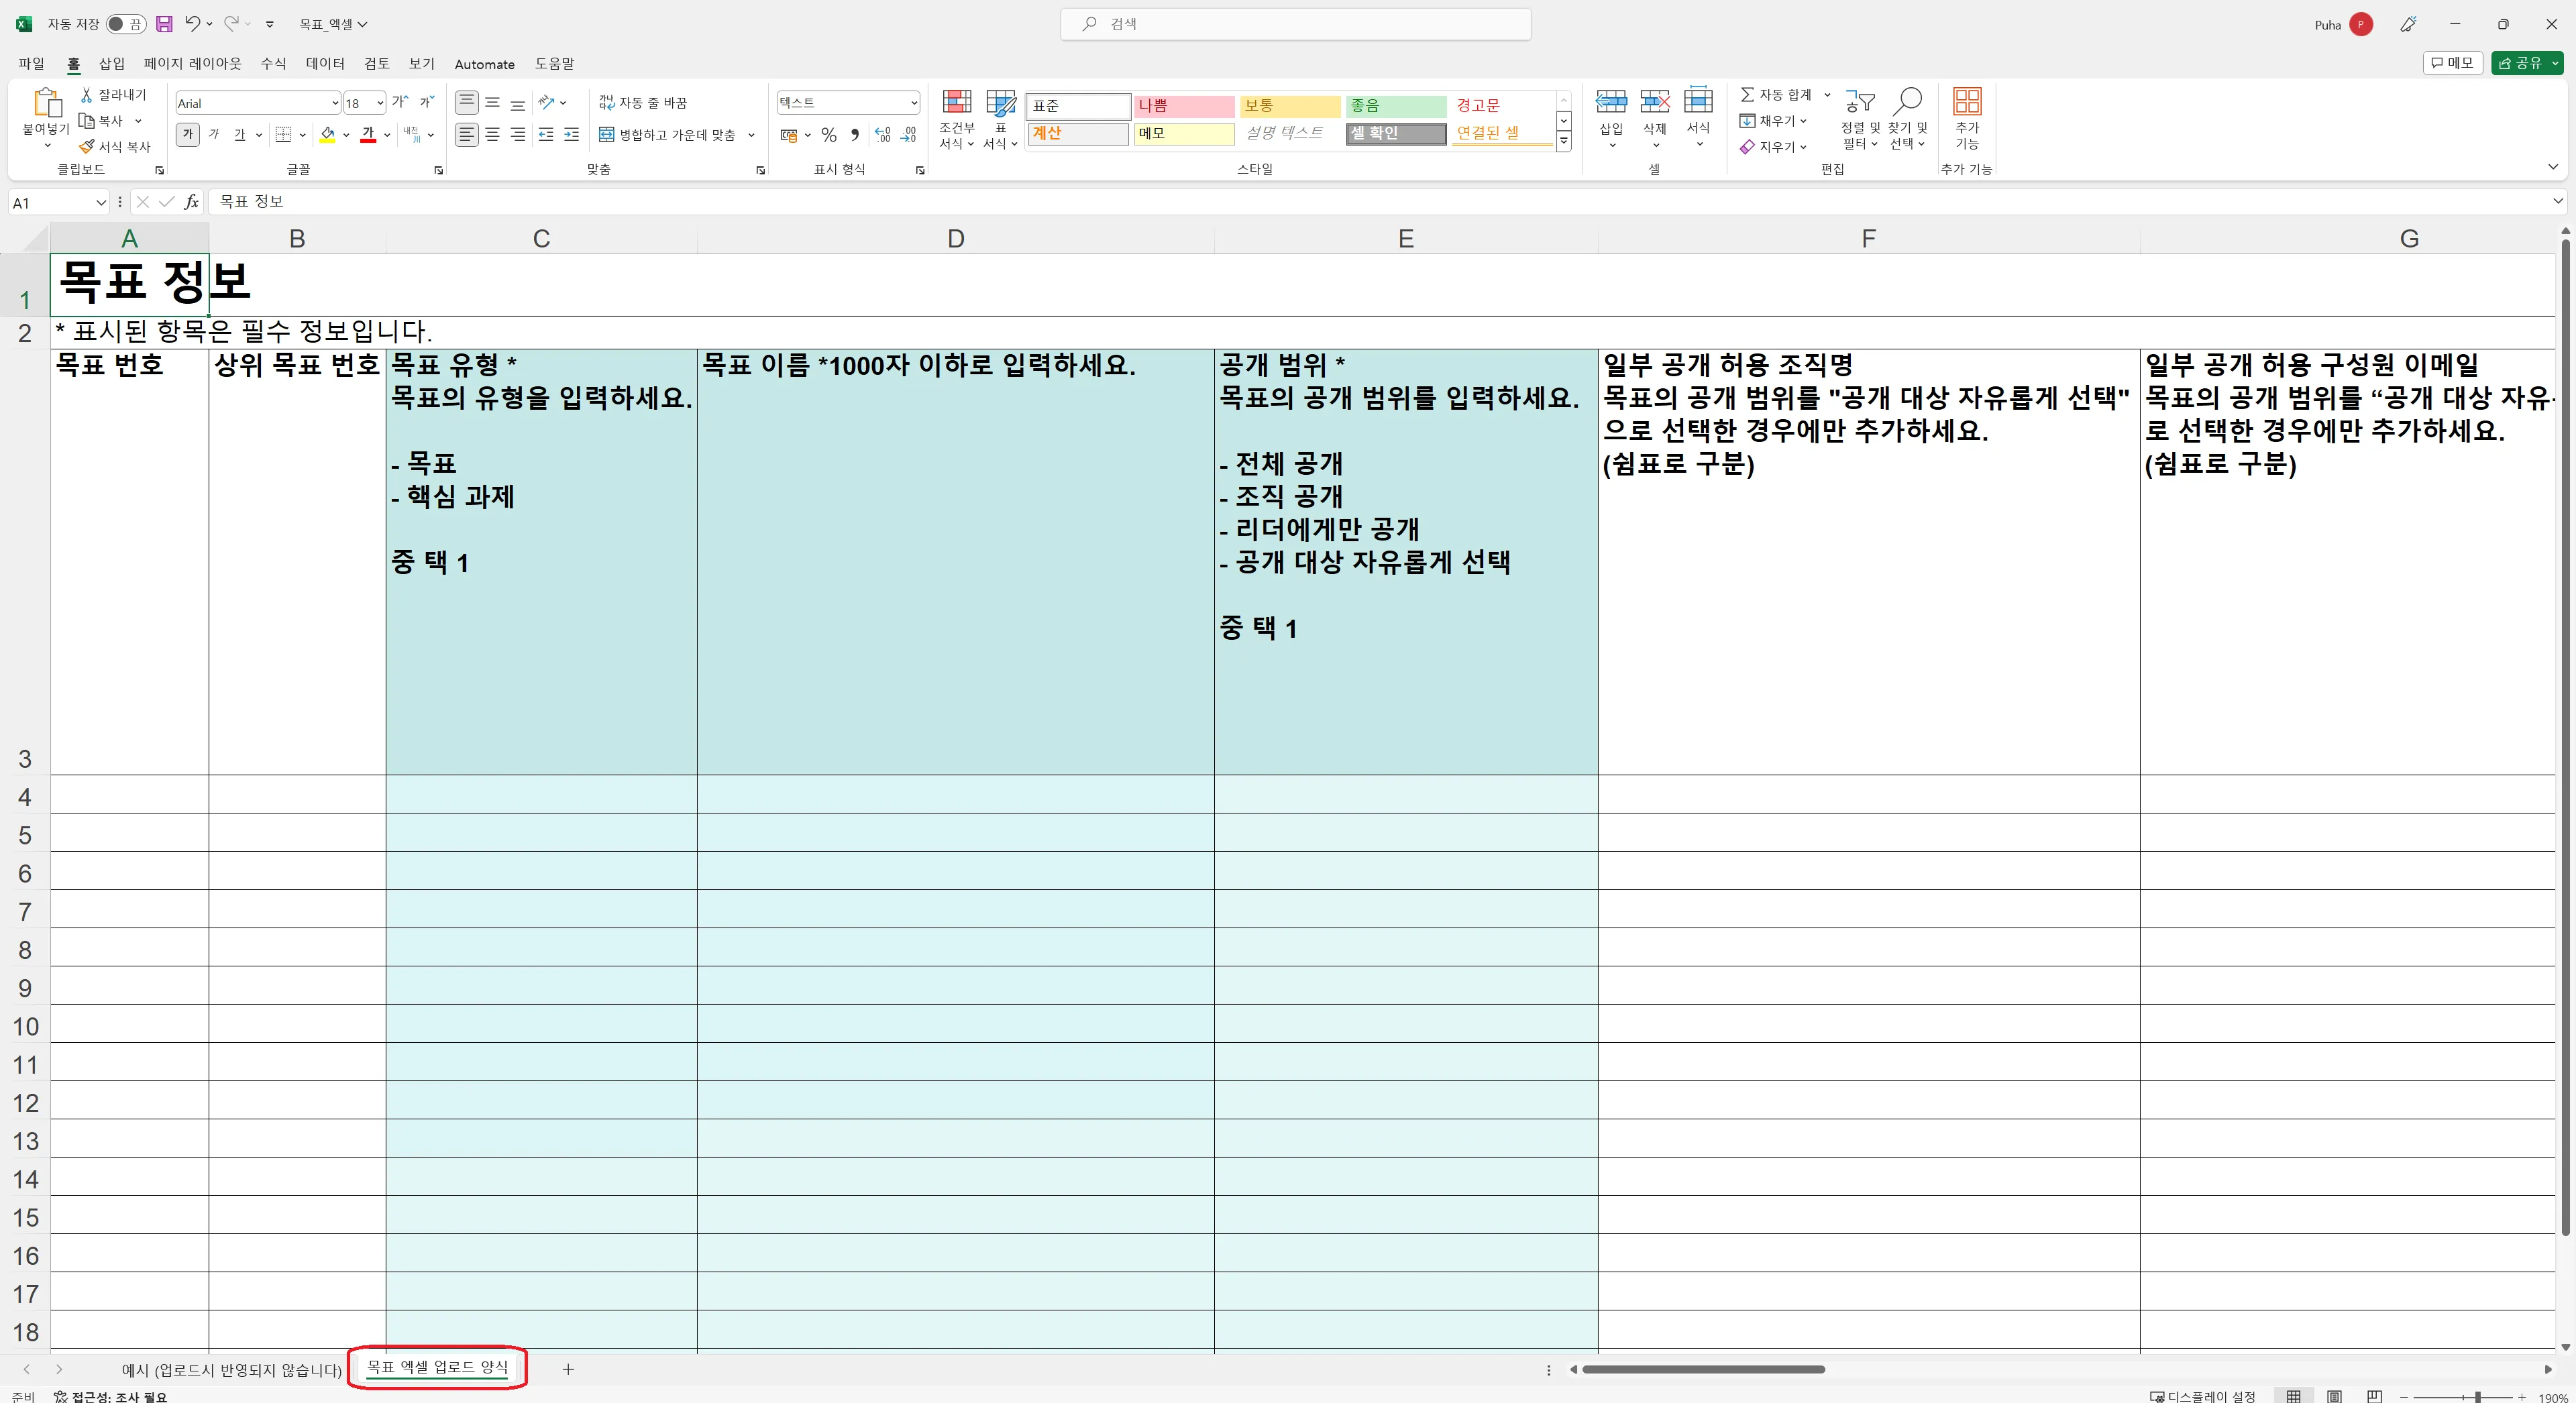Open Sort & Filter (정렬 및 필터)
The width and height of the screenshot is (2576, 1403).
pyautogui.click(x=1860, y=119)
